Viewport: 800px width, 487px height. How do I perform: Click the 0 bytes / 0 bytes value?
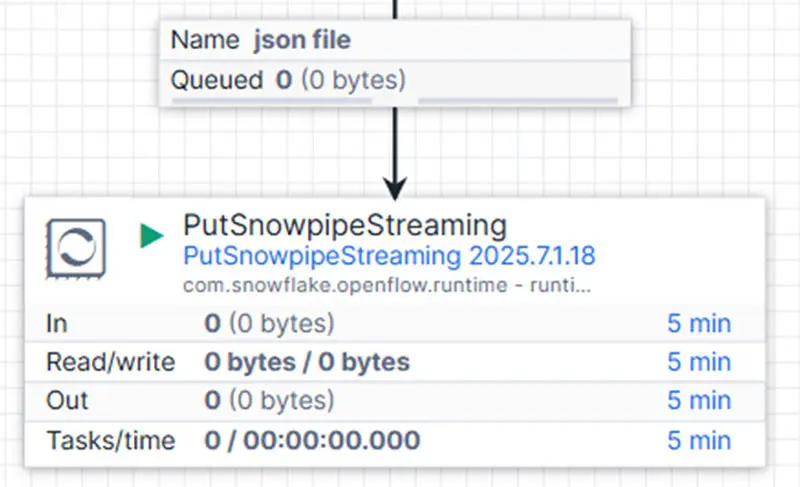[x=307, y=362]
